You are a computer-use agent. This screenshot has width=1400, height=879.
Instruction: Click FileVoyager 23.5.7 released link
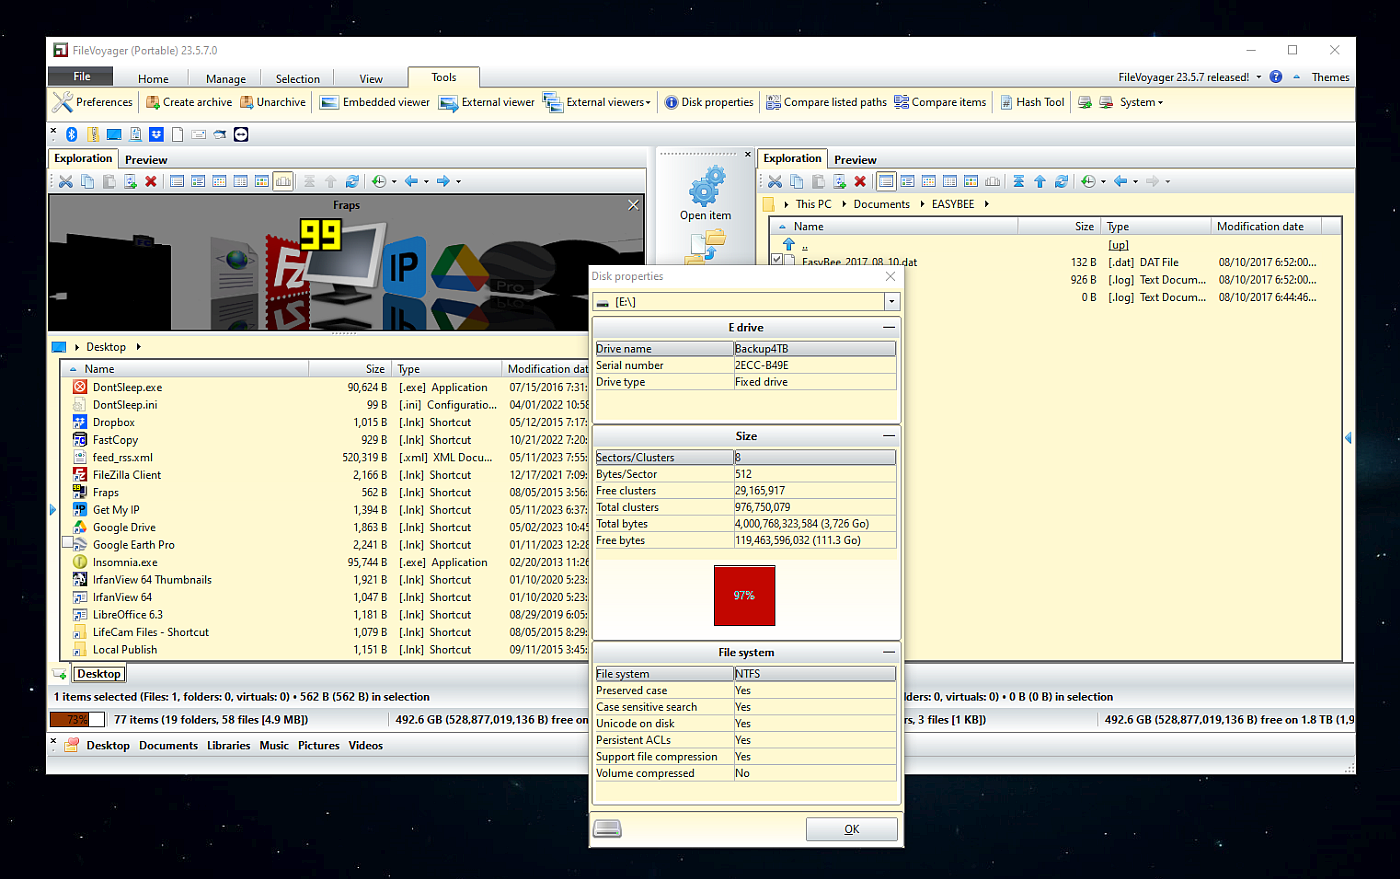1184,77
